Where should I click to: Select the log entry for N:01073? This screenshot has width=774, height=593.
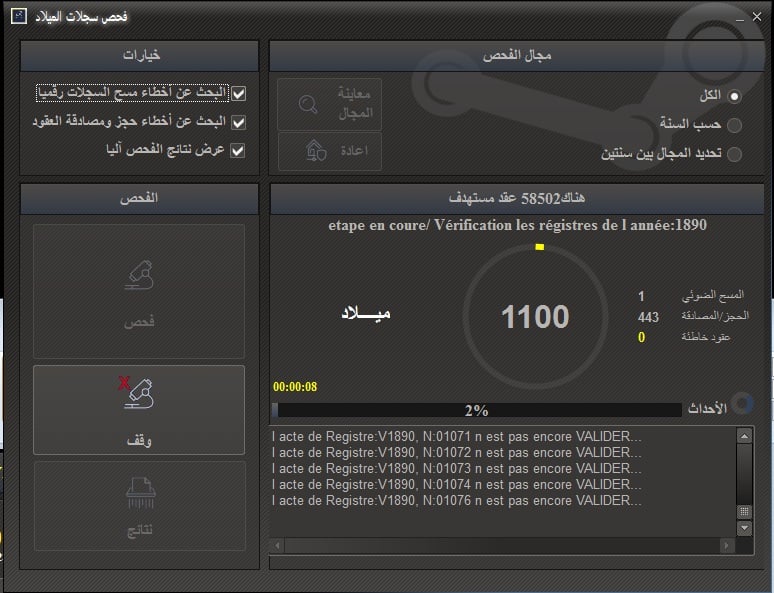(457, 468)
